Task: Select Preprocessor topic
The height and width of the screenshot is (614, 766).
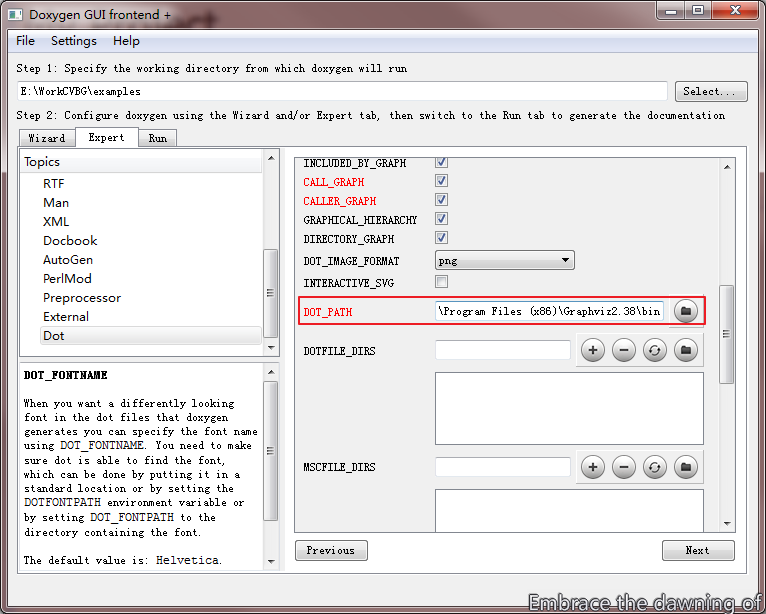Action: pos(82,298)
